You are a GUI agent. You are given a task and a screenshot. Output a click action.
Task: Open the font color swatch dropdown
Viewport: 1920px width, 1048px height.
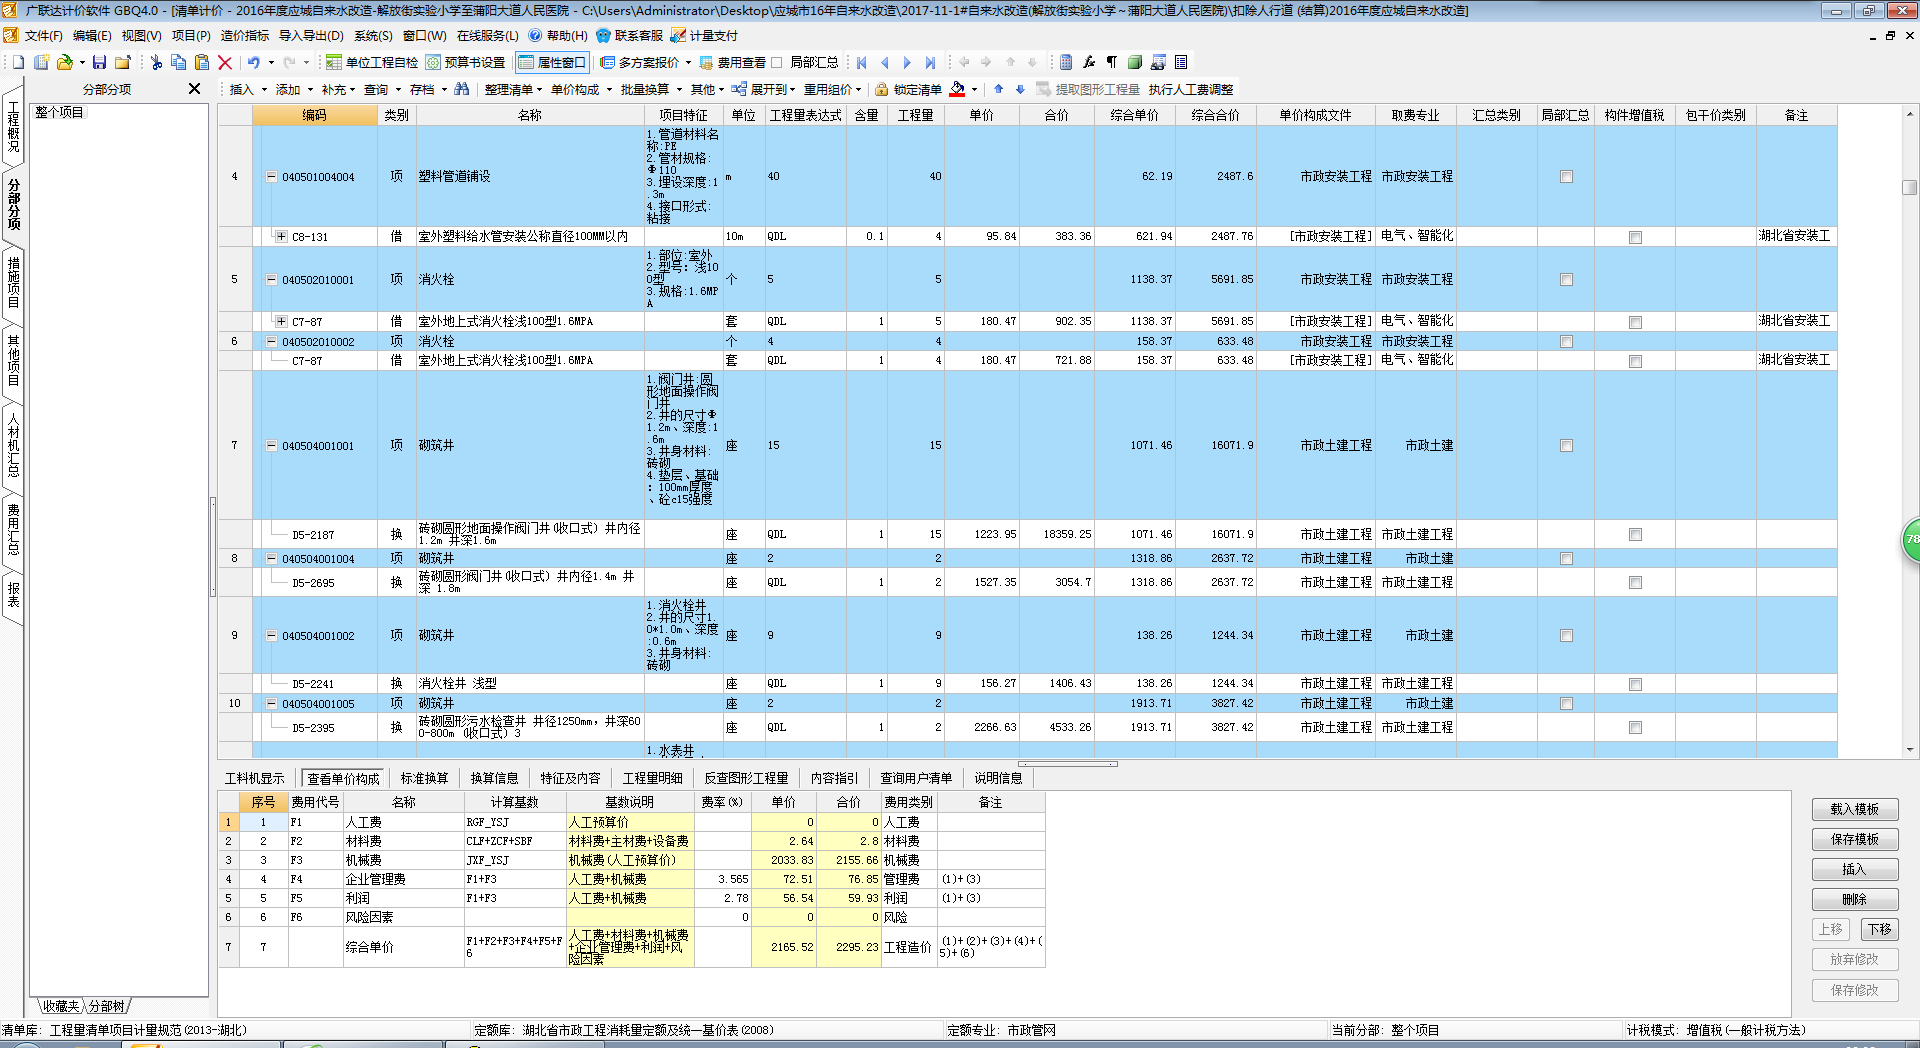(x=974, y=90)
